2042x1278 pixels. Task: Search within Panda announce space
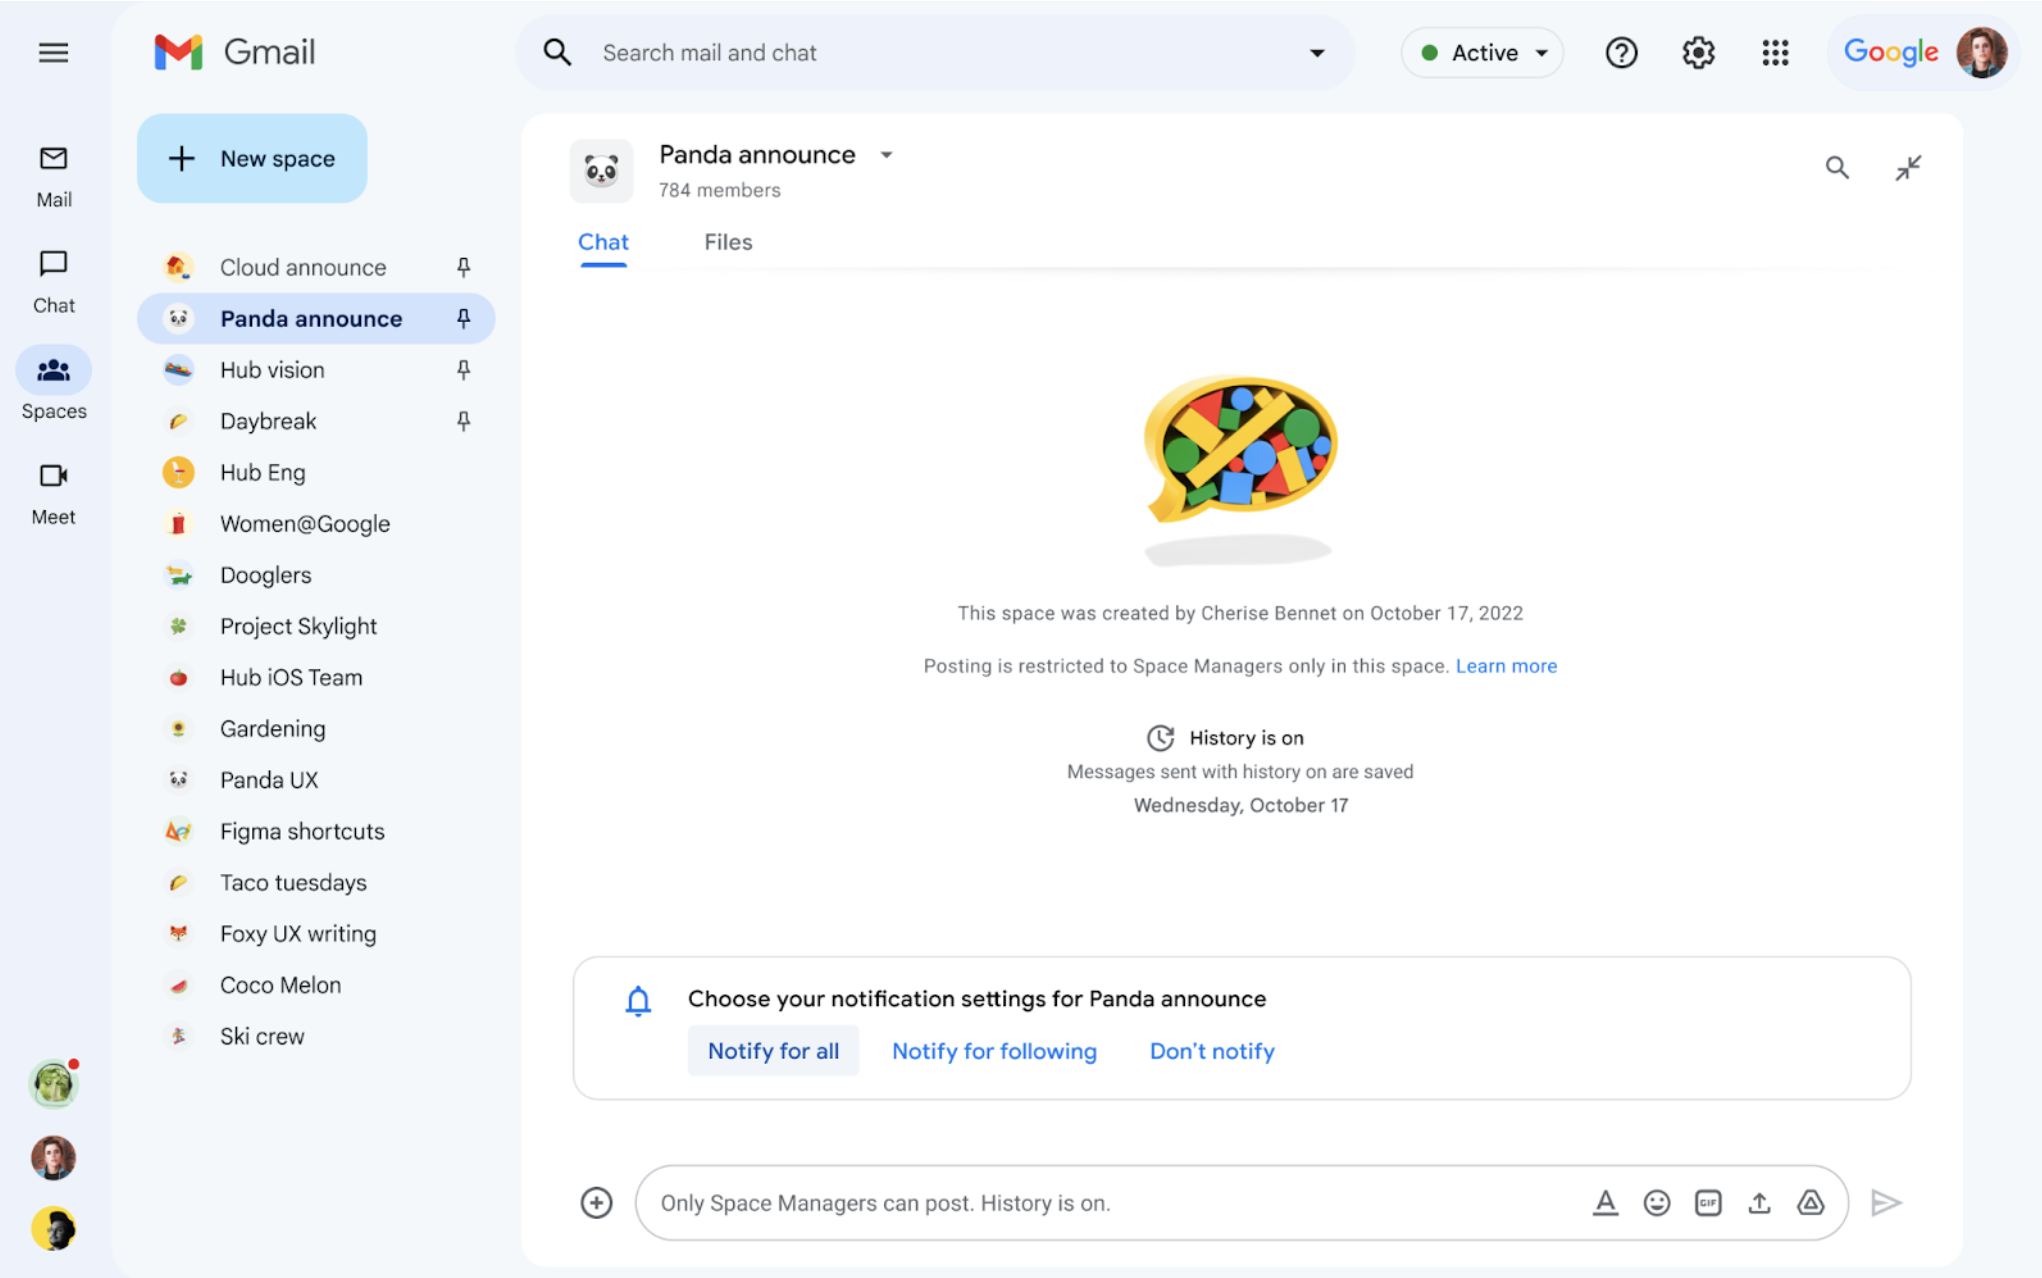pos(1837,168)
